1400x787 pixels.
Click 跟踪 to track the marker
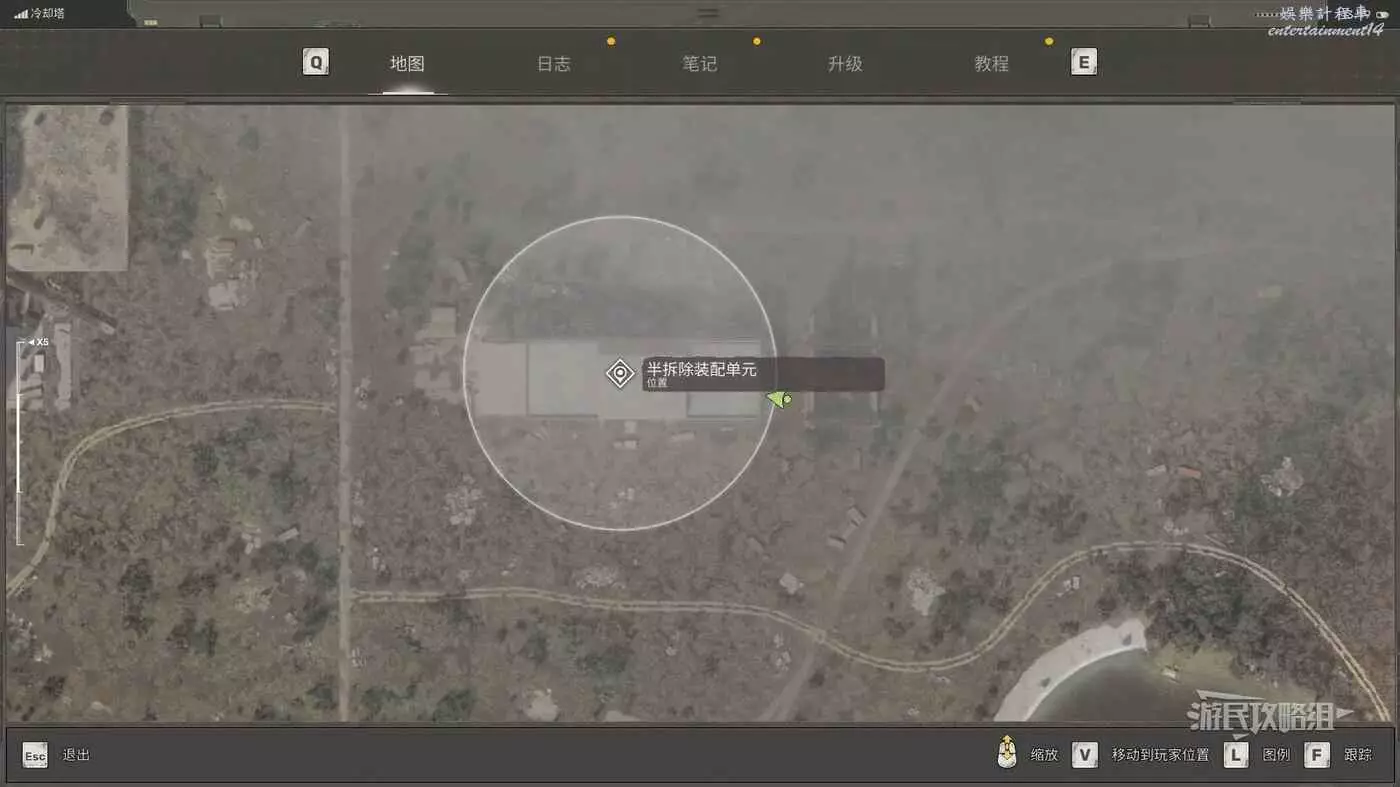[1357, 755]
